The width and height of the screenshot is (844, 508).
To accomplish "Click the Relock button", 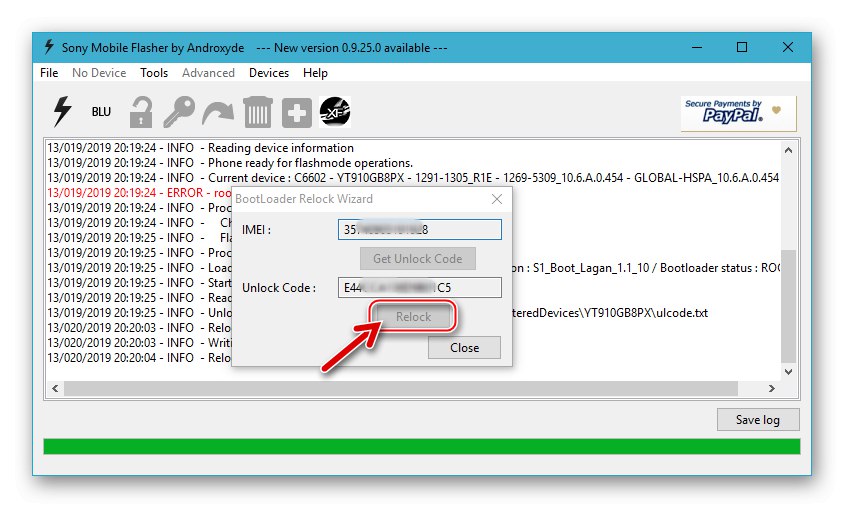I will [x=413, y=317].
